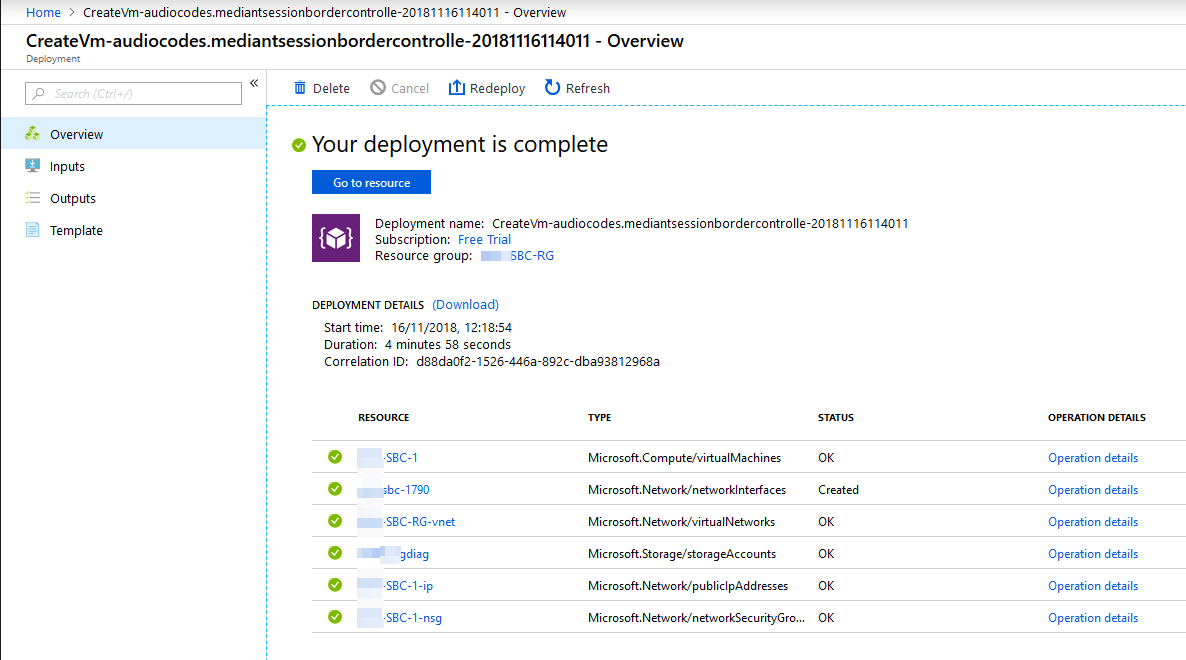Click the OK status for SBC-1
Image resolution: width=1186 pixels, height=660 pixels.
tap(826, 457)
